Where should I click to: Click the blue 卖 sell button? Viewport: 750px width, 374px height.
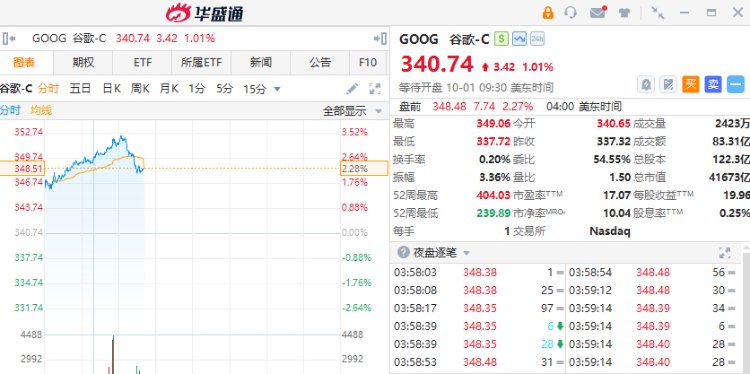point(713,85)
